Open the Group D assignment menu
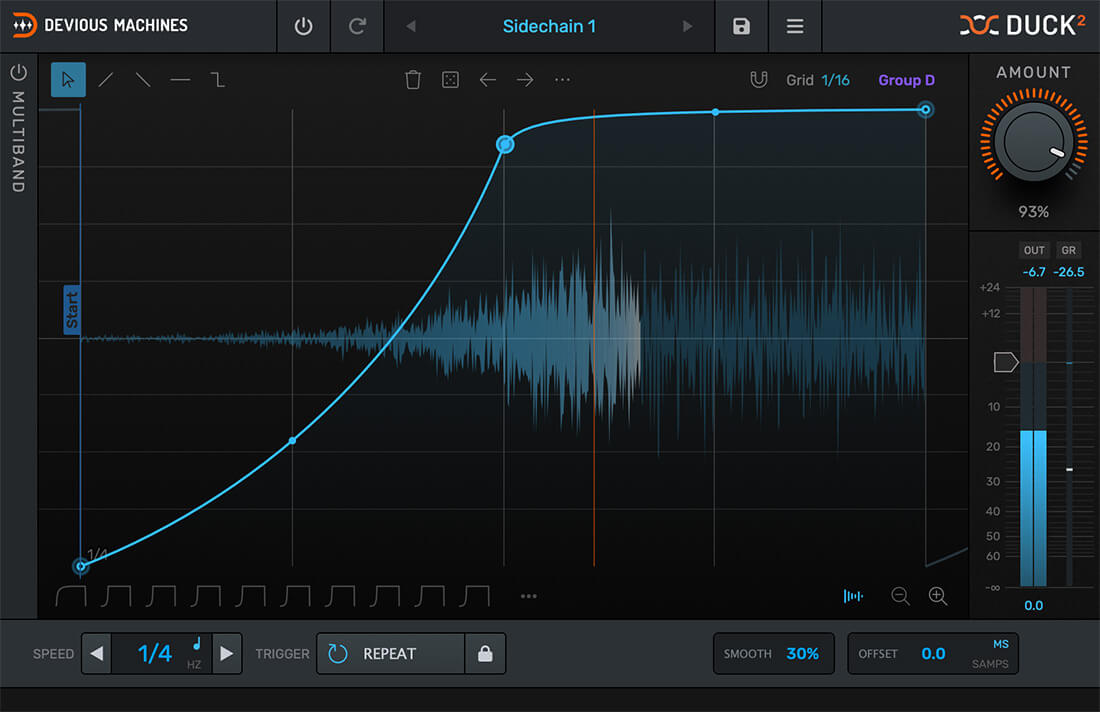 (x=906, y=79)
